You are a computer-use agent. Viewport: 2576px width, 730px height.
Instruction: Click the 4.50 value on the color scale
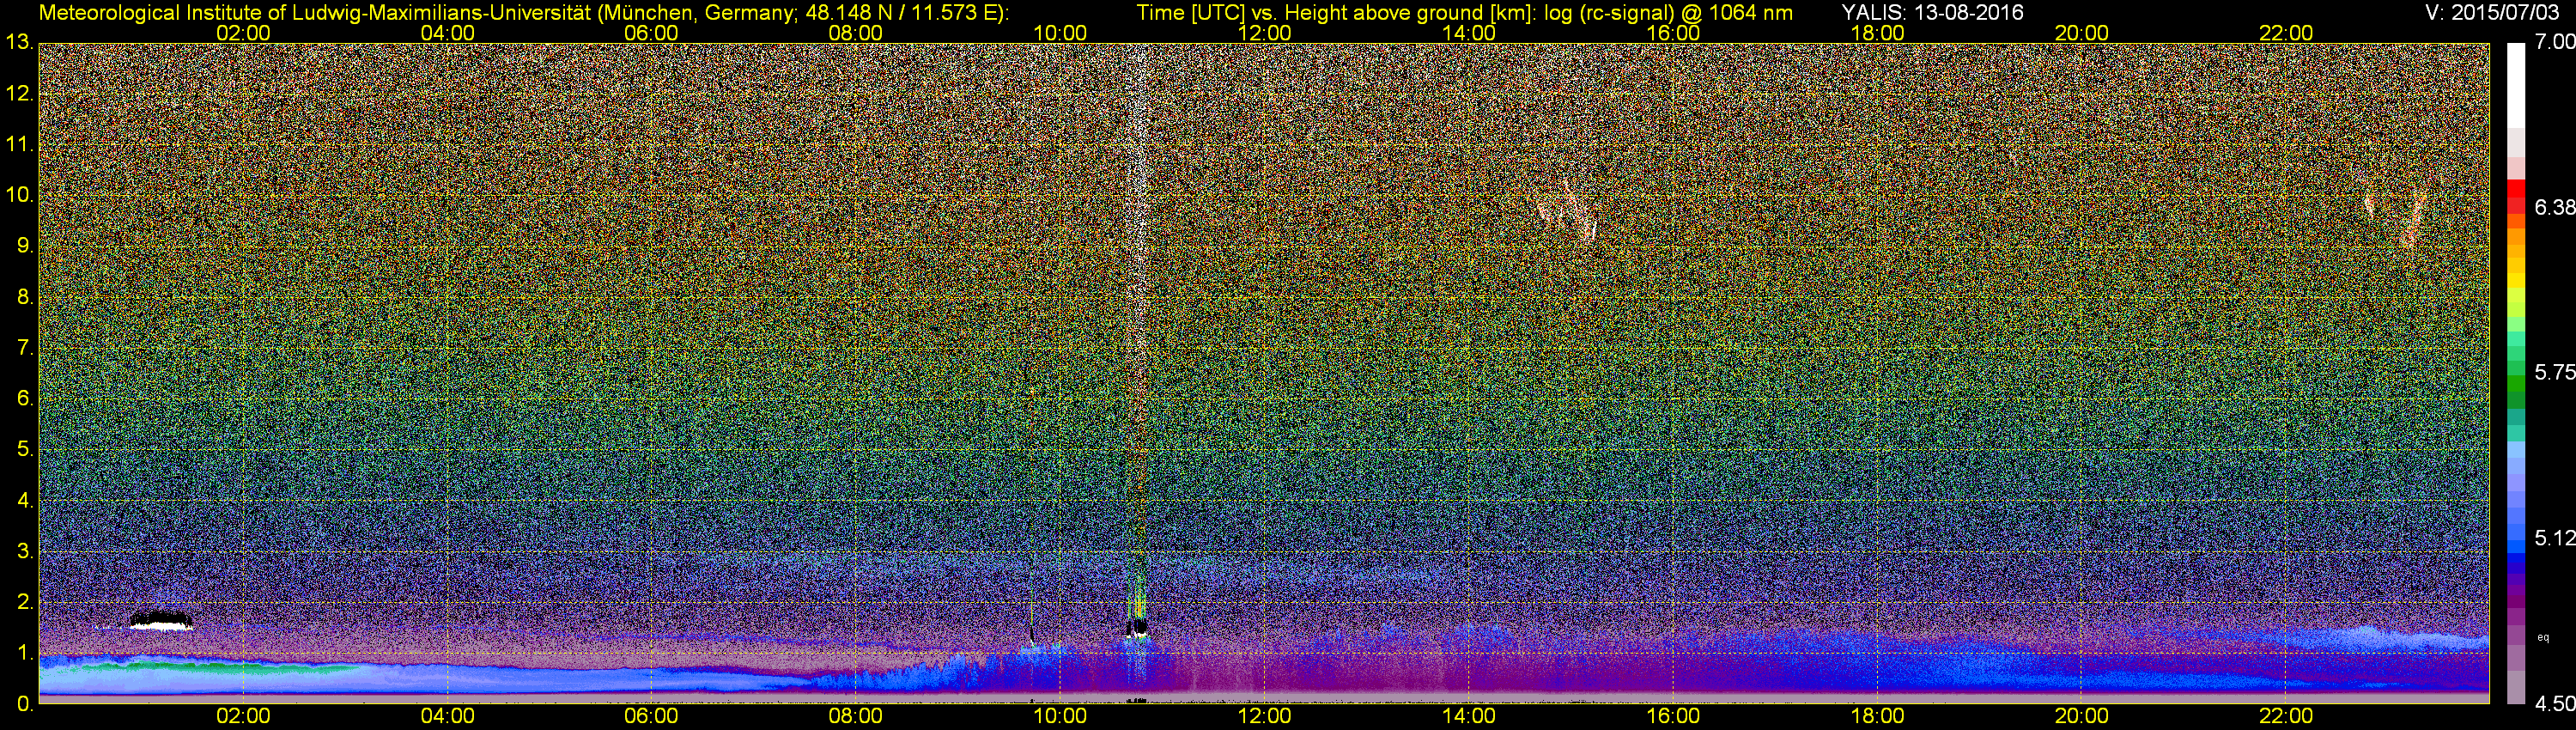point(2554,704)
